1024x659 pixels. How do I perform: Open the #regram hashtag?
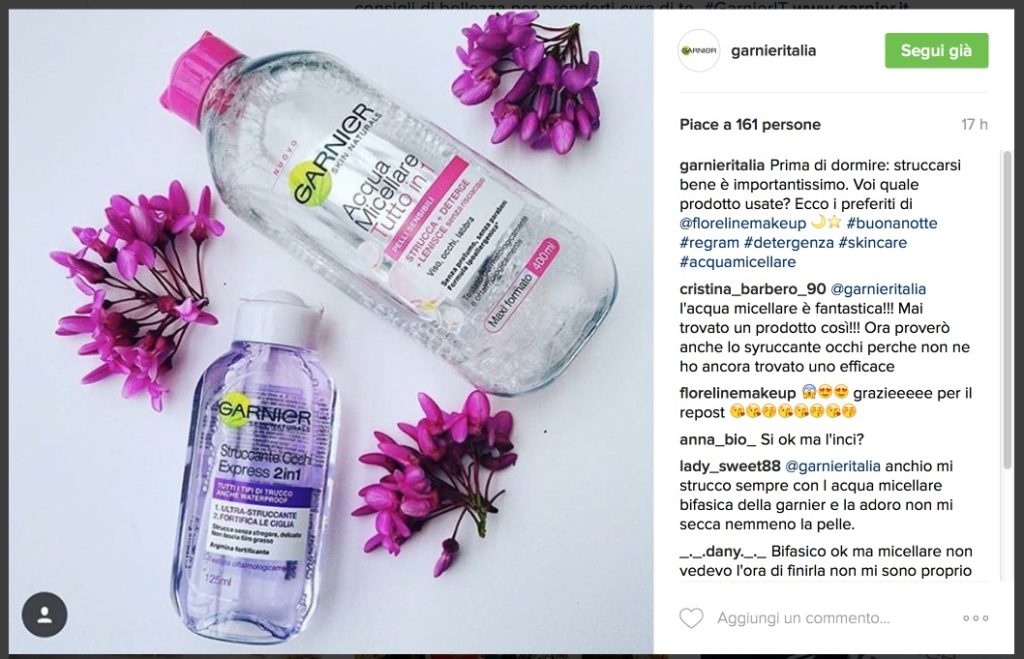709,242
